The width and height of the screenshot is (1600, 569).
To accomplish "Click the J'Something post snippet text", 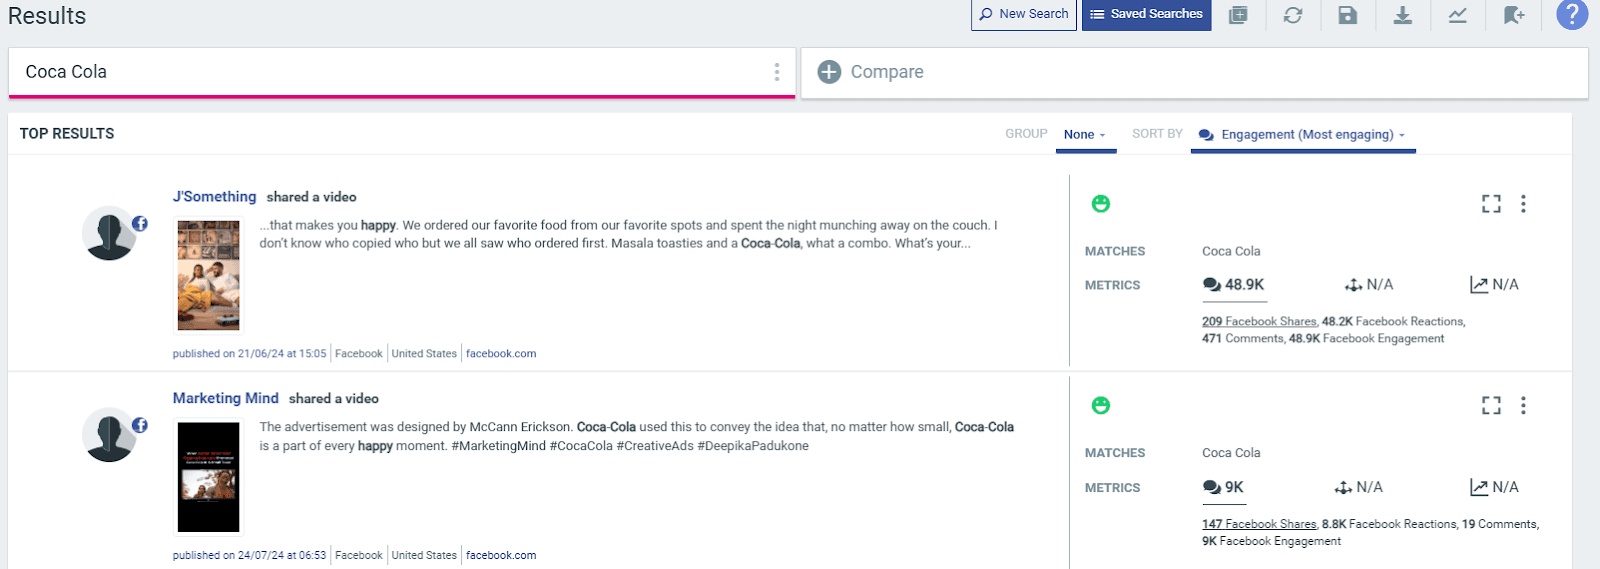I will pos(628,234).
